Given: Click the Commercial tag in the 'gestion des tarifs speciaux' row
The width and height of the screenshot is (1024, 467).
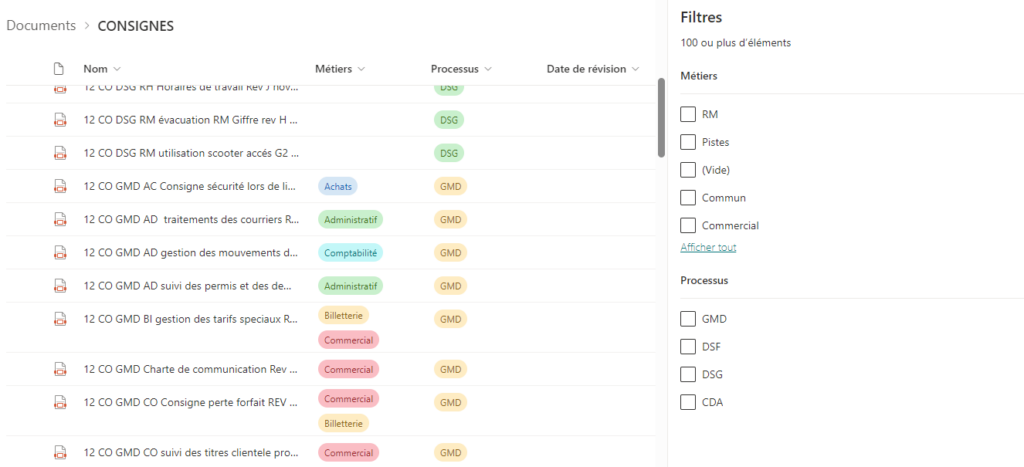Looking at the screenshot, I should click(348, 340).
